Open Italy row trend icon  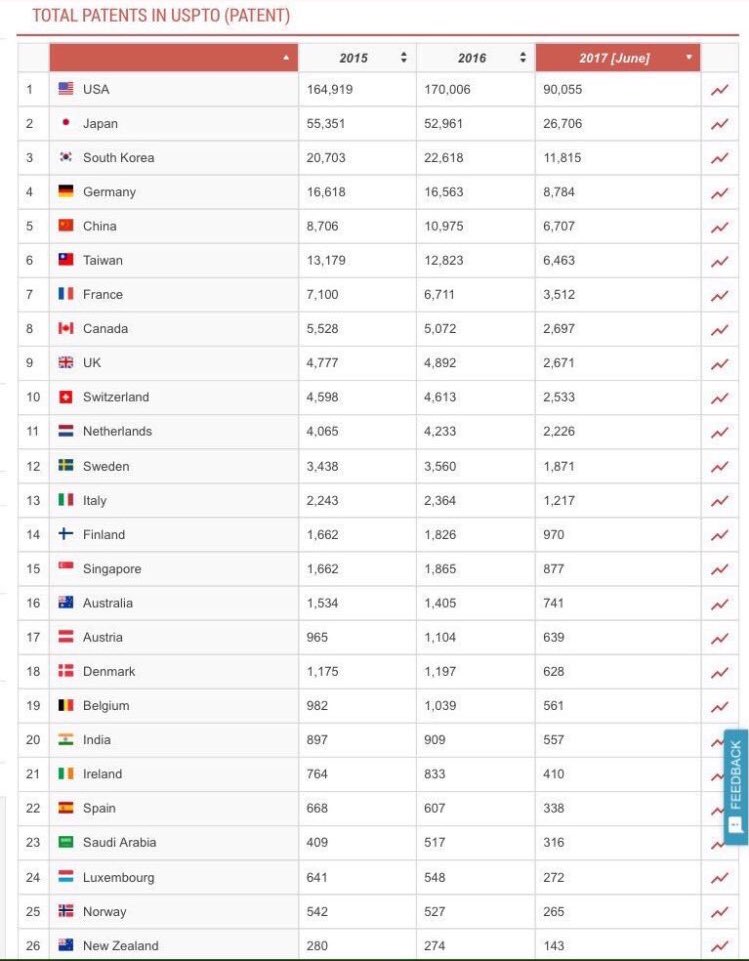[719, 501]
